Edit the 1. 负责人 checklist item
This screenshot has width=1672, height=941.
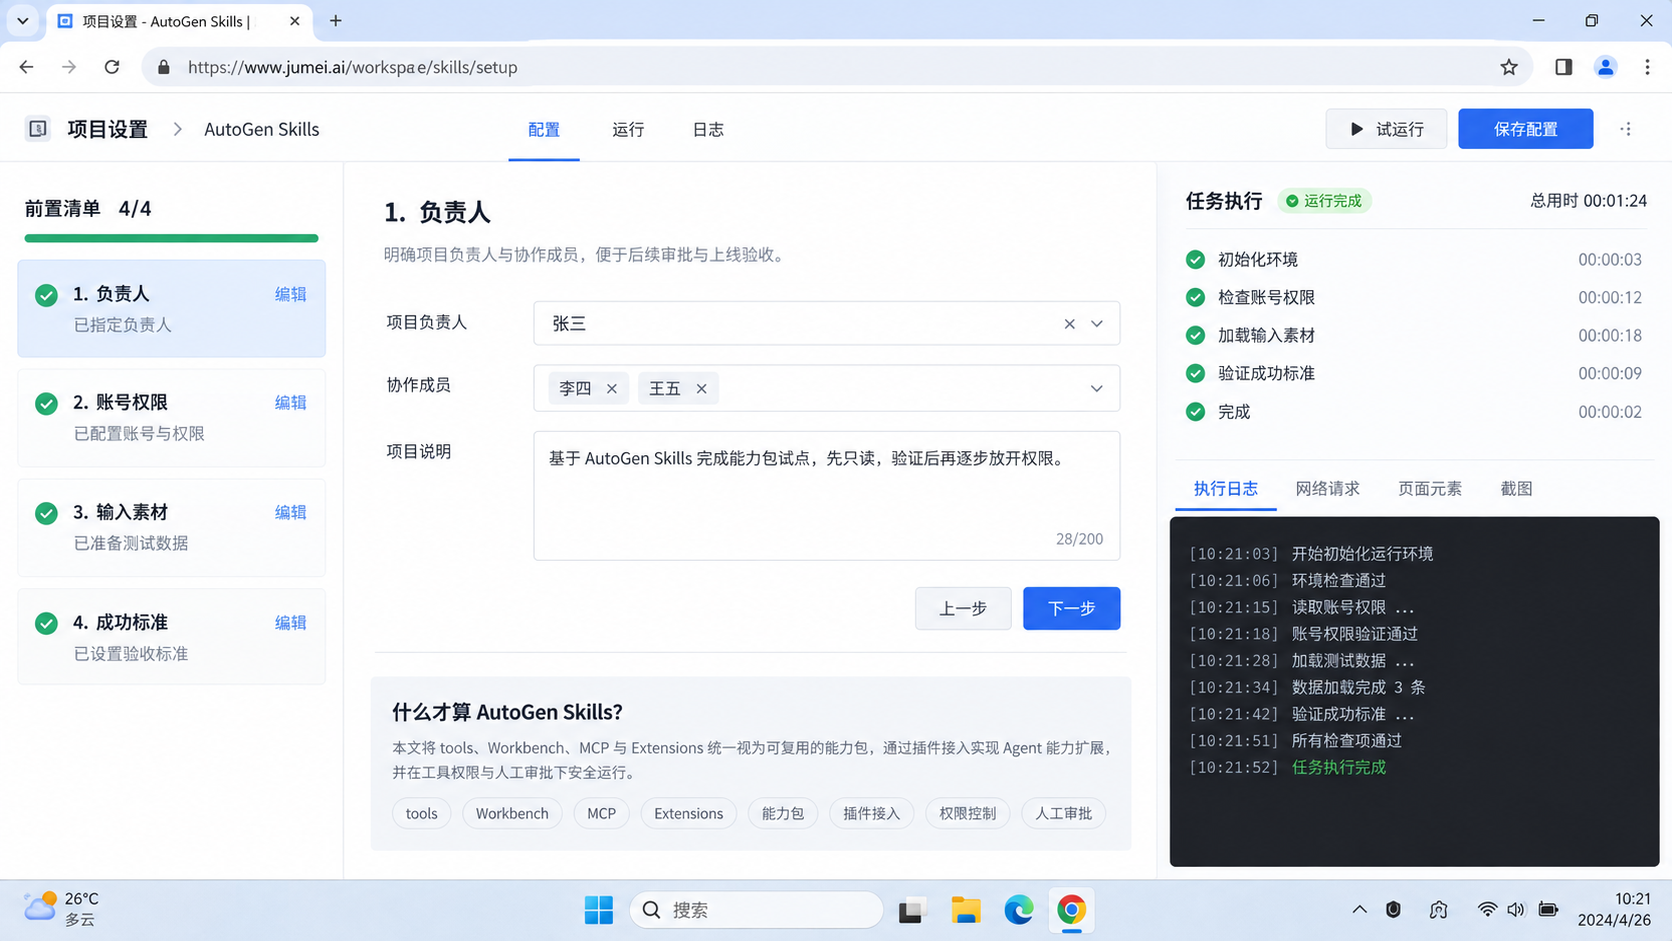(x=290, y=294)
